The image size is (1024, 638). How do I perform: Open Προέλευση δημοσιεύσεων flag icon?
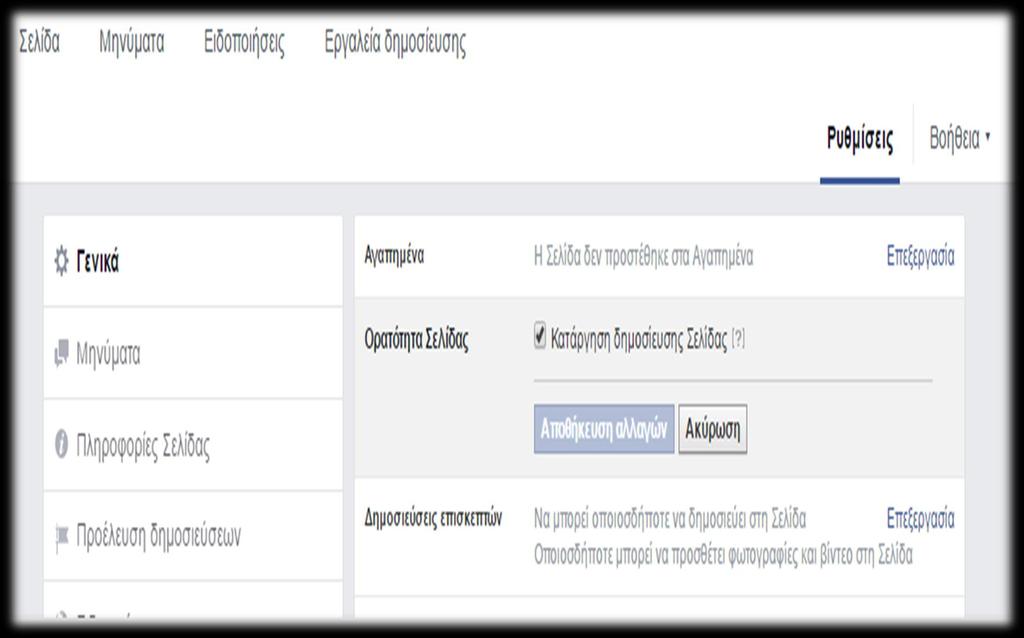[62, 537]
